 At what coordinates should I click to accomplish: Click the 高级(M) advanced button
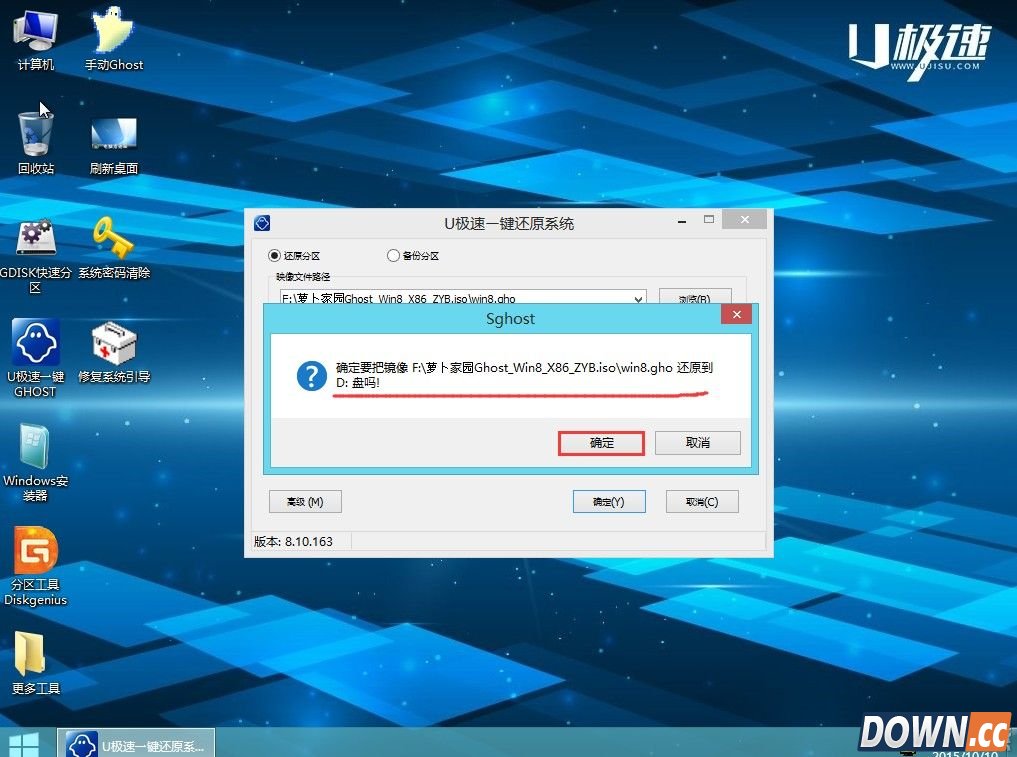[x=305, y=501]
